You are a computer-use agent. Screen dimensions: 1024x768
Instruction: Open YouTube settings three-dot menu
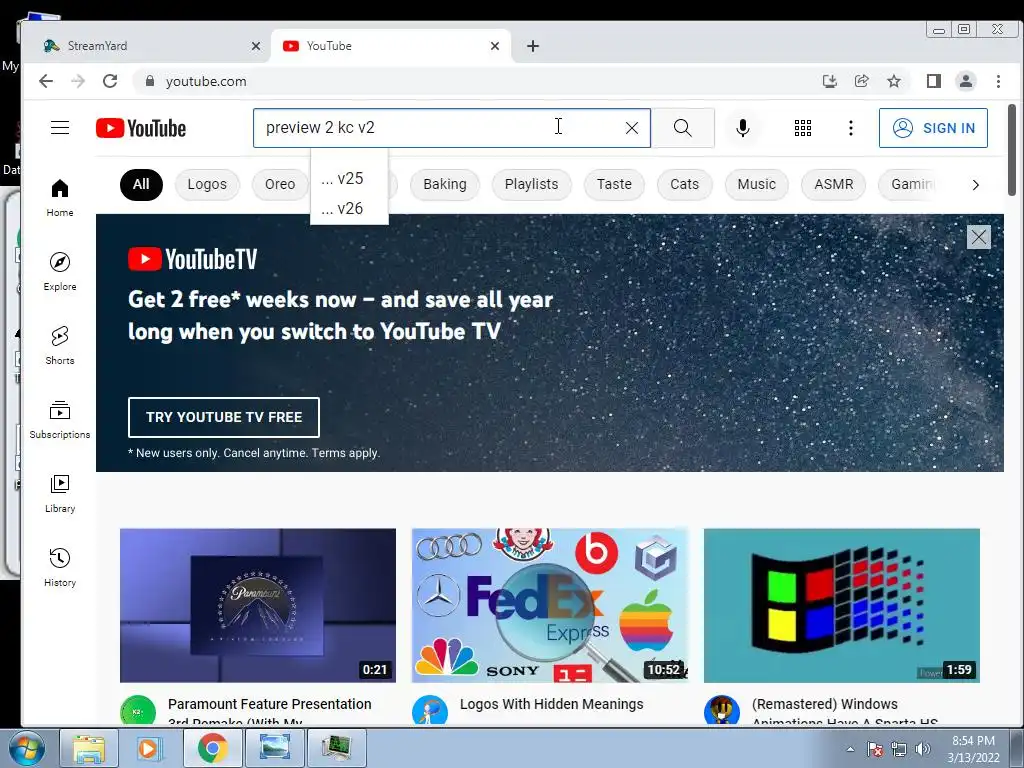(850, 128)
